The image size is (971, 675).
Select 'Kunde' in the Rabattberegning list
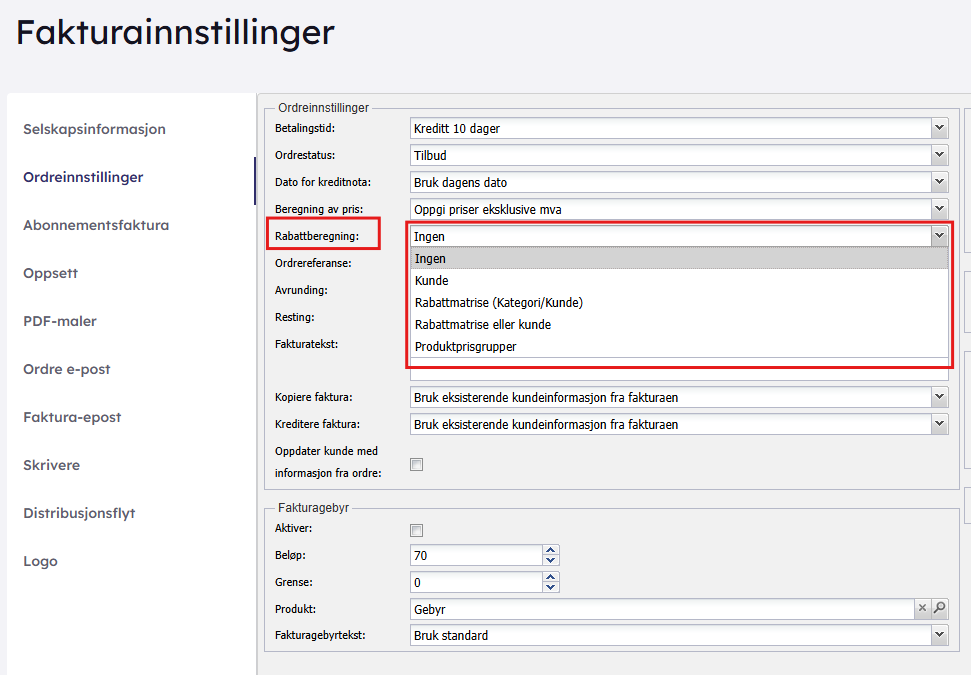pyautogui.click(x=431, y=281)
